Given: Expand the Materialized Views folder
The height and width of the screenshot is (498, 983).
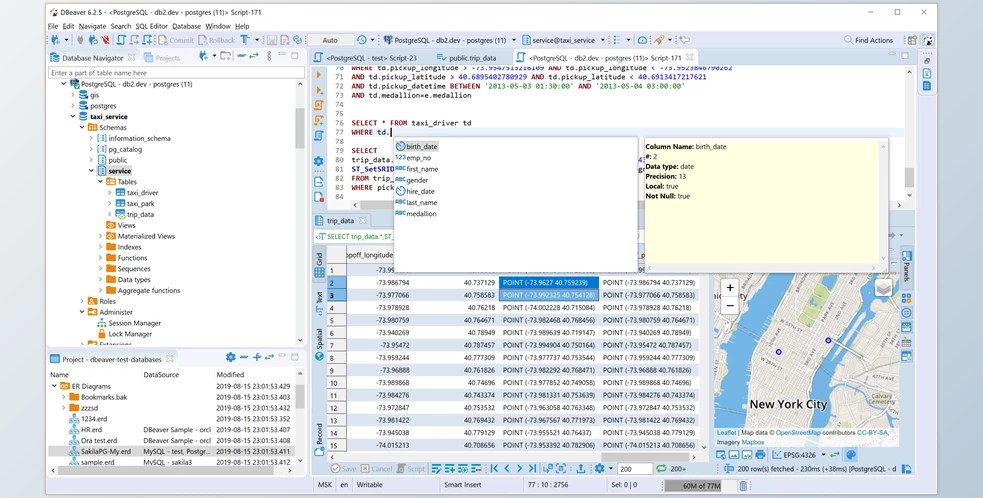Looking at the screenshot, I should pyautogui.click(x=100, y=236).
